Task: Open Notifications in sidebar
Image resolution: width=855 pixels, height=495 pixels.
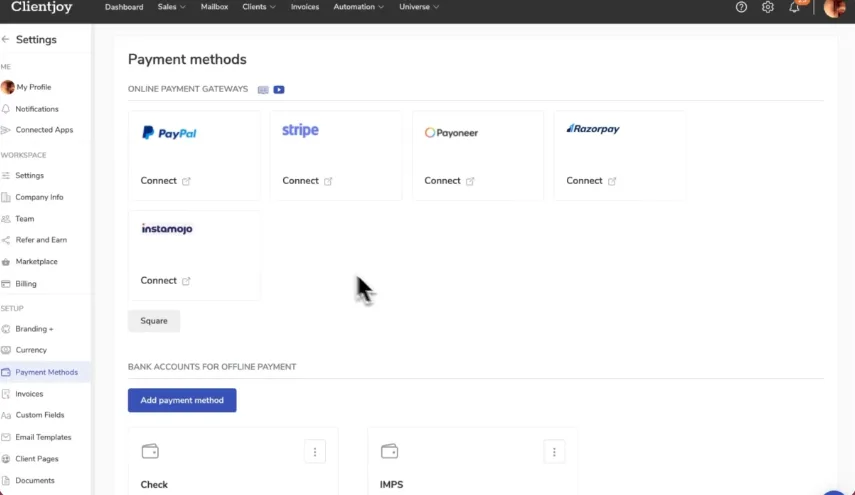Action: point(37,109)
